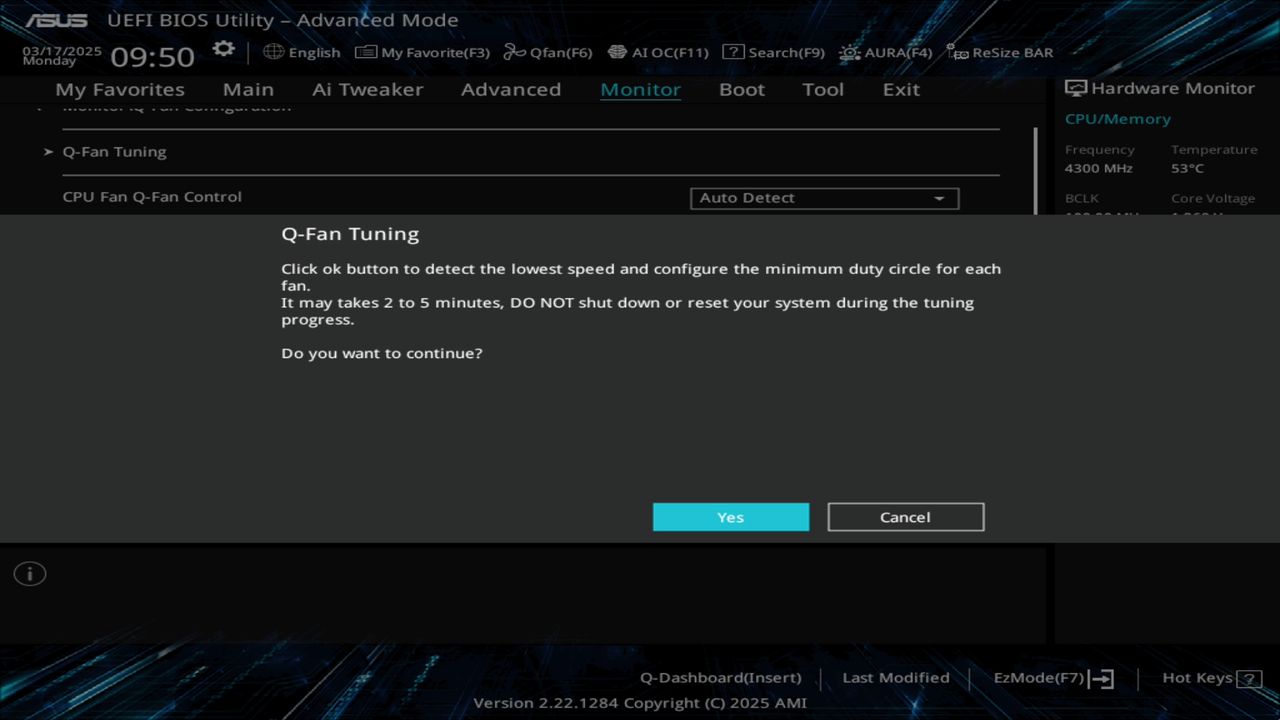Open the Tool tab
The height and width of the screenshot is (720, 1280).
pos(823,89)
